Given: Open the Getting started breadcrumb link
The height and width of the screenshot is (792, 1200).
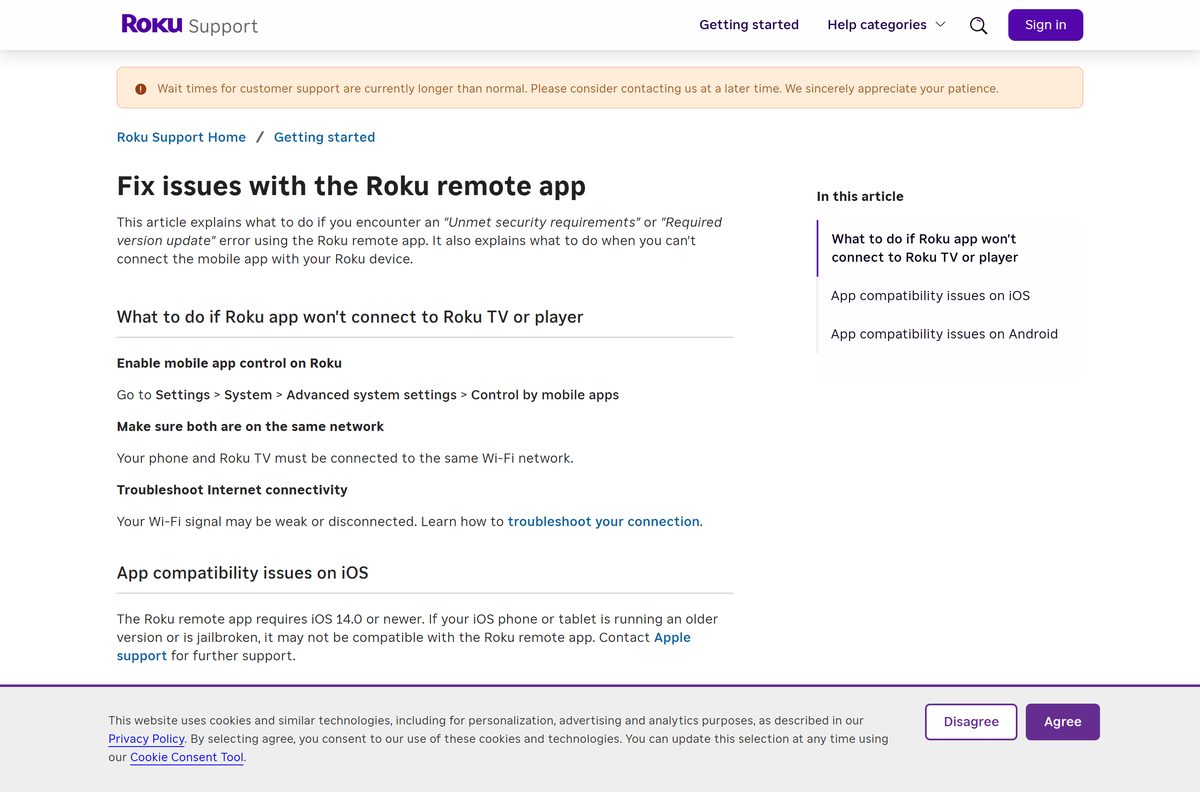Looking at the screenshot, I should 324,137.
